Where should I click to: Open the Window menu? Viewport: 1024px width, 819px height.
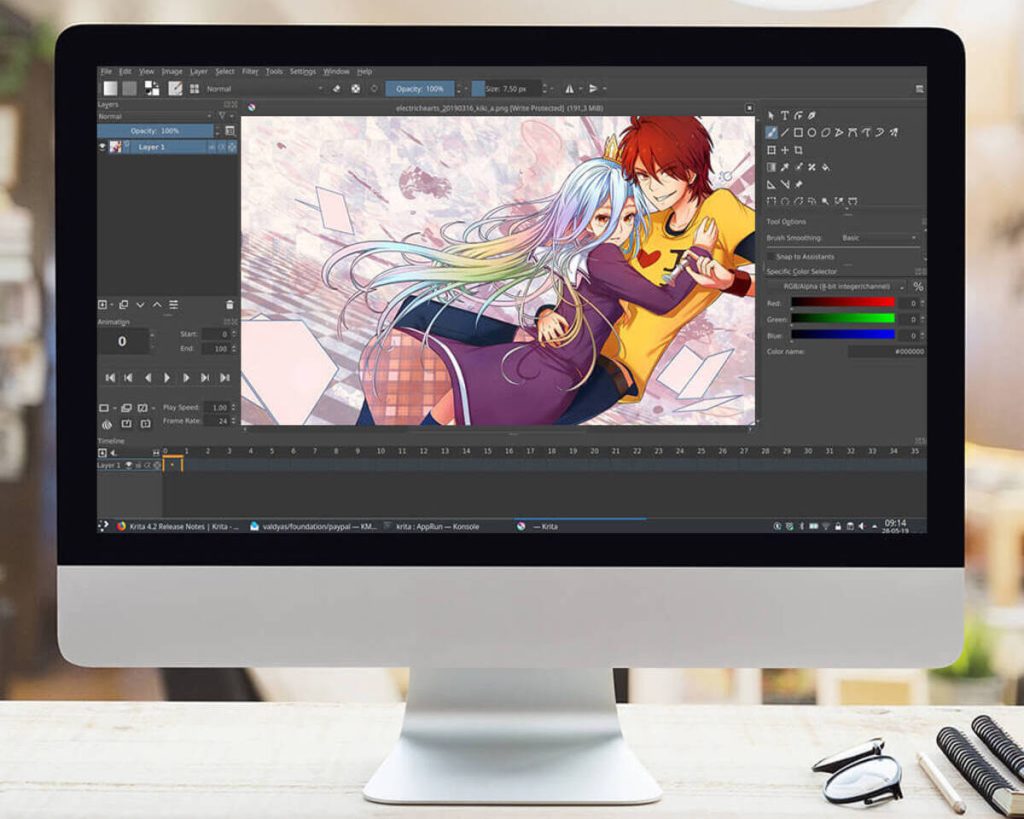coord(336,71)
